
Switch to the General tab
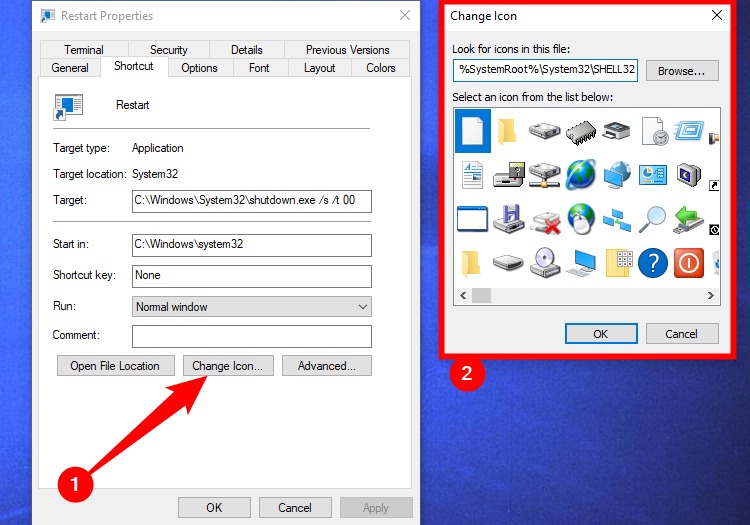(x=70, y=68)
